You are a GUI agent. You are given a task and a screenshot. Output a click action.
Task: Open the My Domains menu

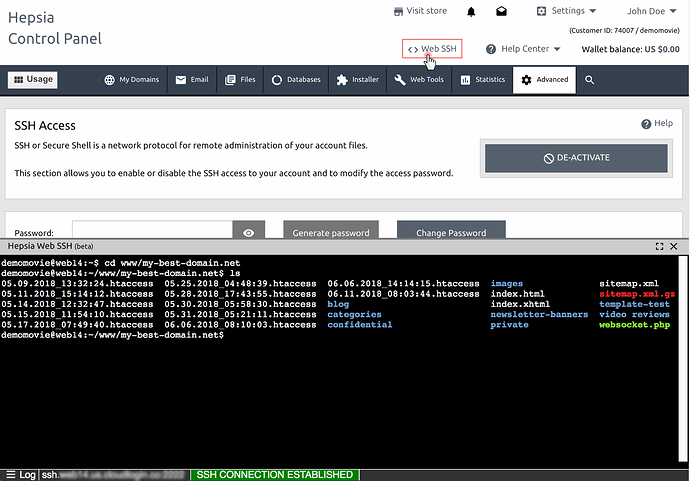[131, 80]
